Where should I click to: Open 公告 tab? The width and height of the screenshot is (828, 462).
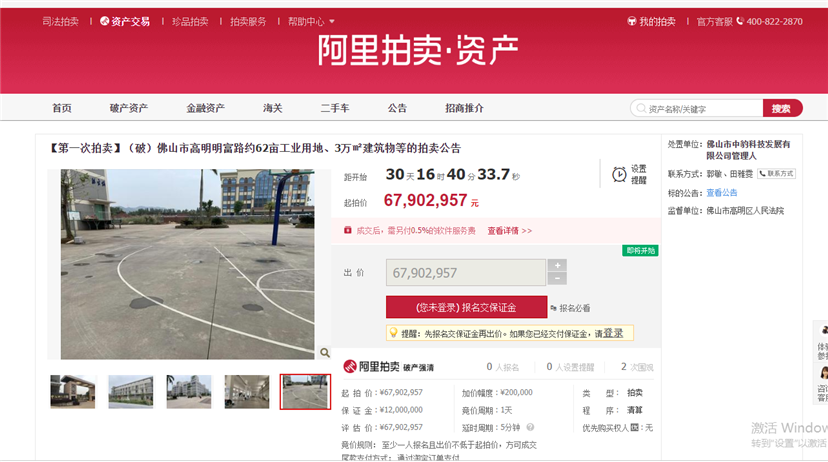[x=397, y=108]
